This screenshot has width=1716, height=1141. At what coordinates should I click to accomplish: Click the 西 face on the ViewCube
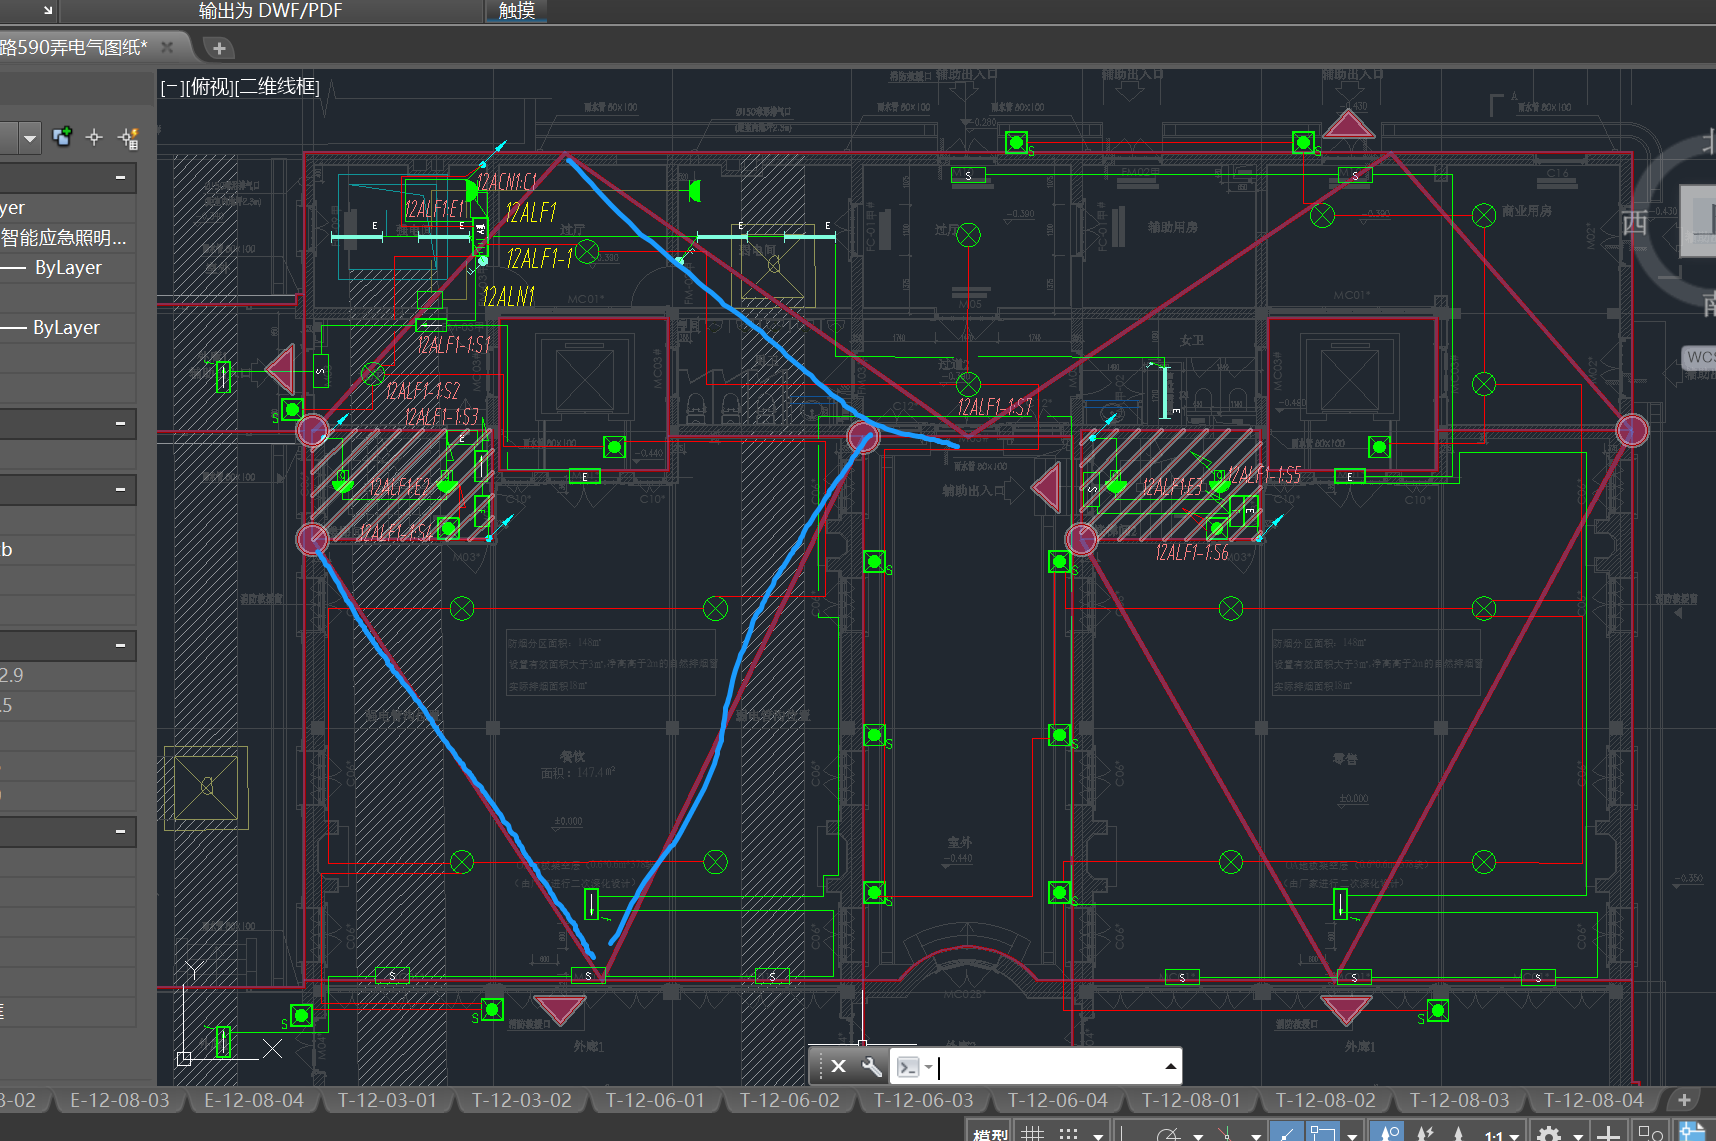(x=1634, y=222)
